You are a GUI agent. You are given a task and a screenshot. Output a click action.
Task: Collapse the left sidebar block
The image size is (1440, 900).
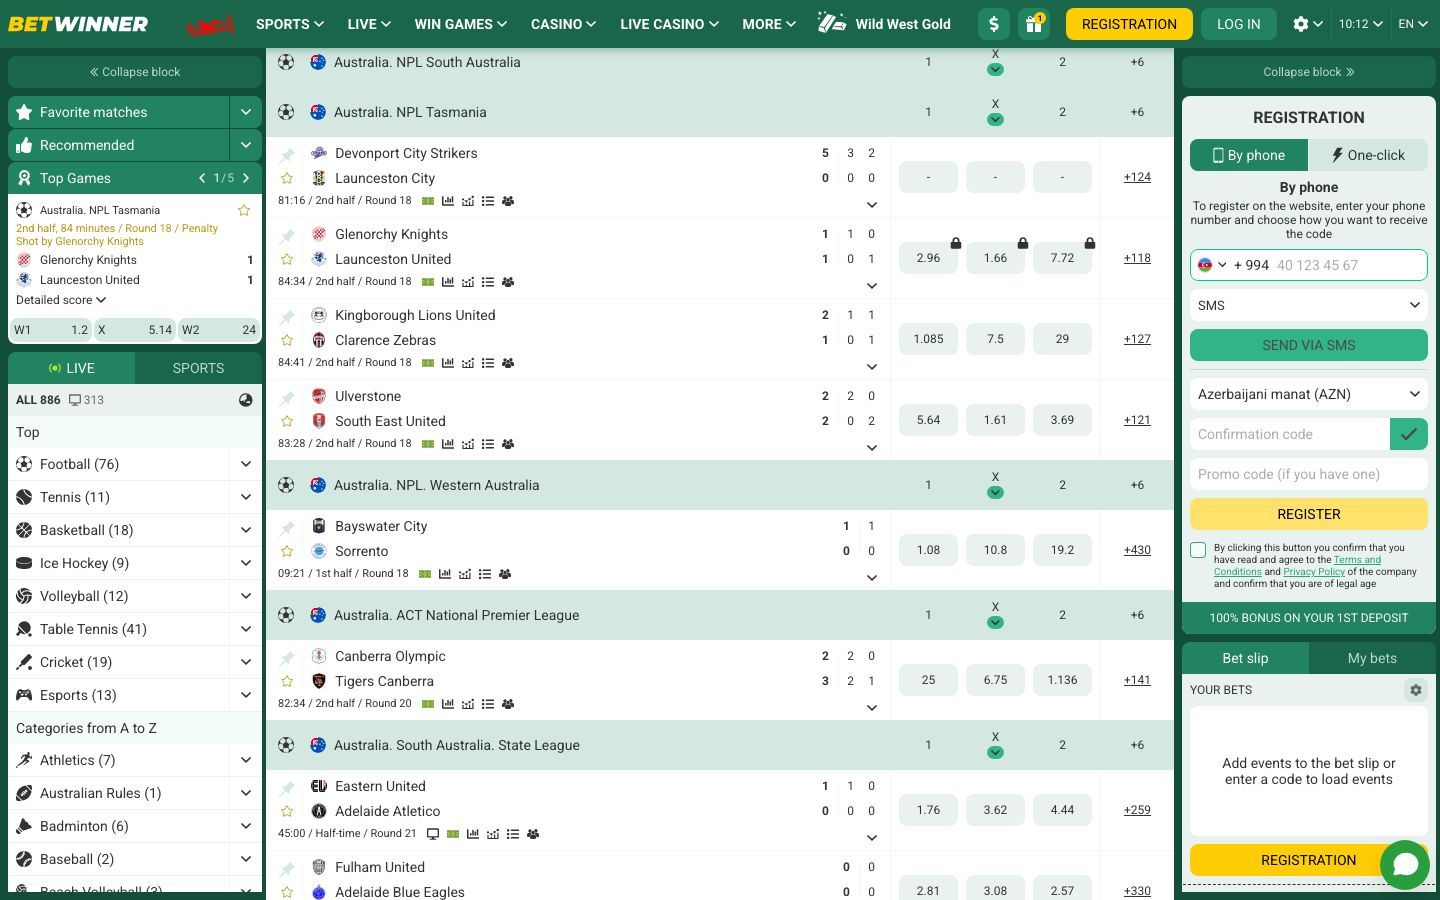point(135,72)
